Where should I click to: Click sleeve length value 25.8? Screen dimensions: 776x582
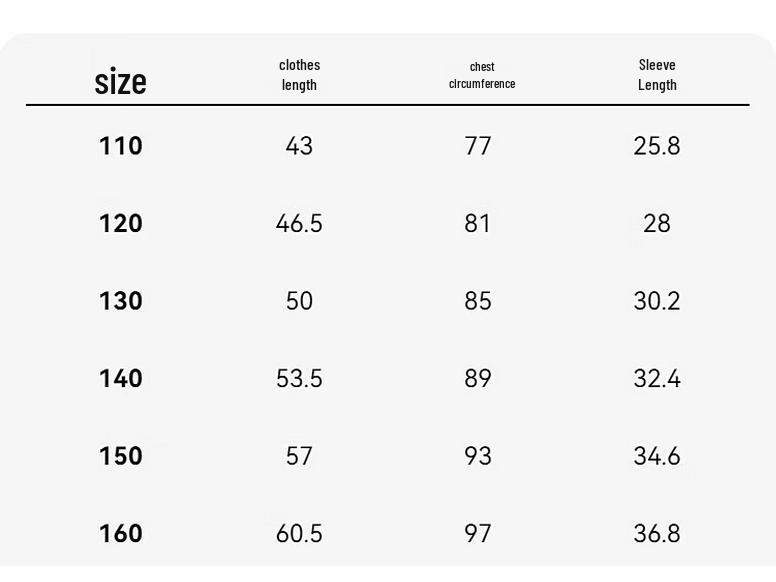[x=657, y=146]
